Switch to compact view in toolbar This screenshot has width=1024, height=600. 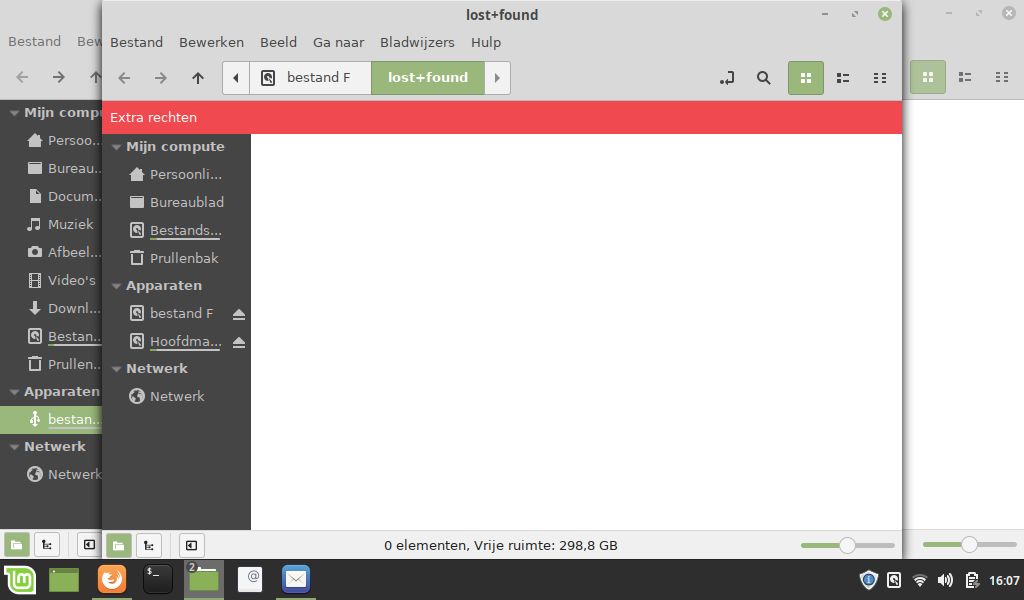tap(880, 78)
